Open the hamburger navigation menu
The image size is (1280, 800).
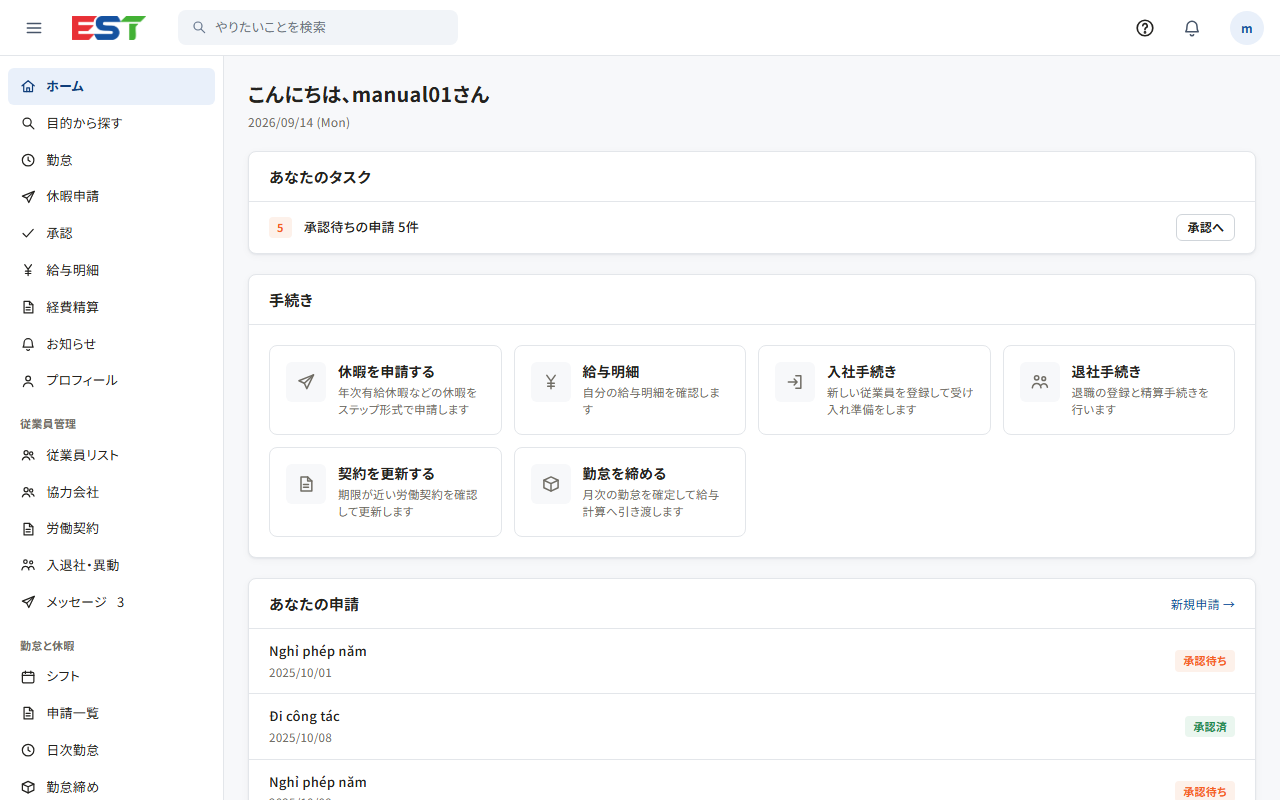pos(34,28)
